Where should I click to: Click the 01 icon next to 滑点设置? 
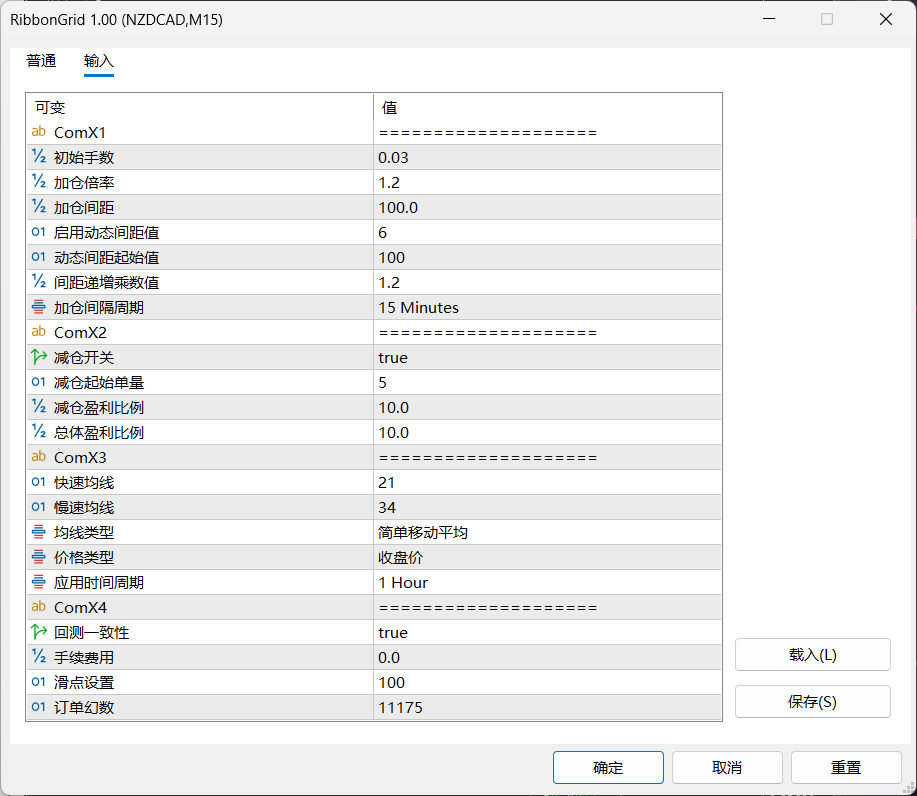(39, 682)
